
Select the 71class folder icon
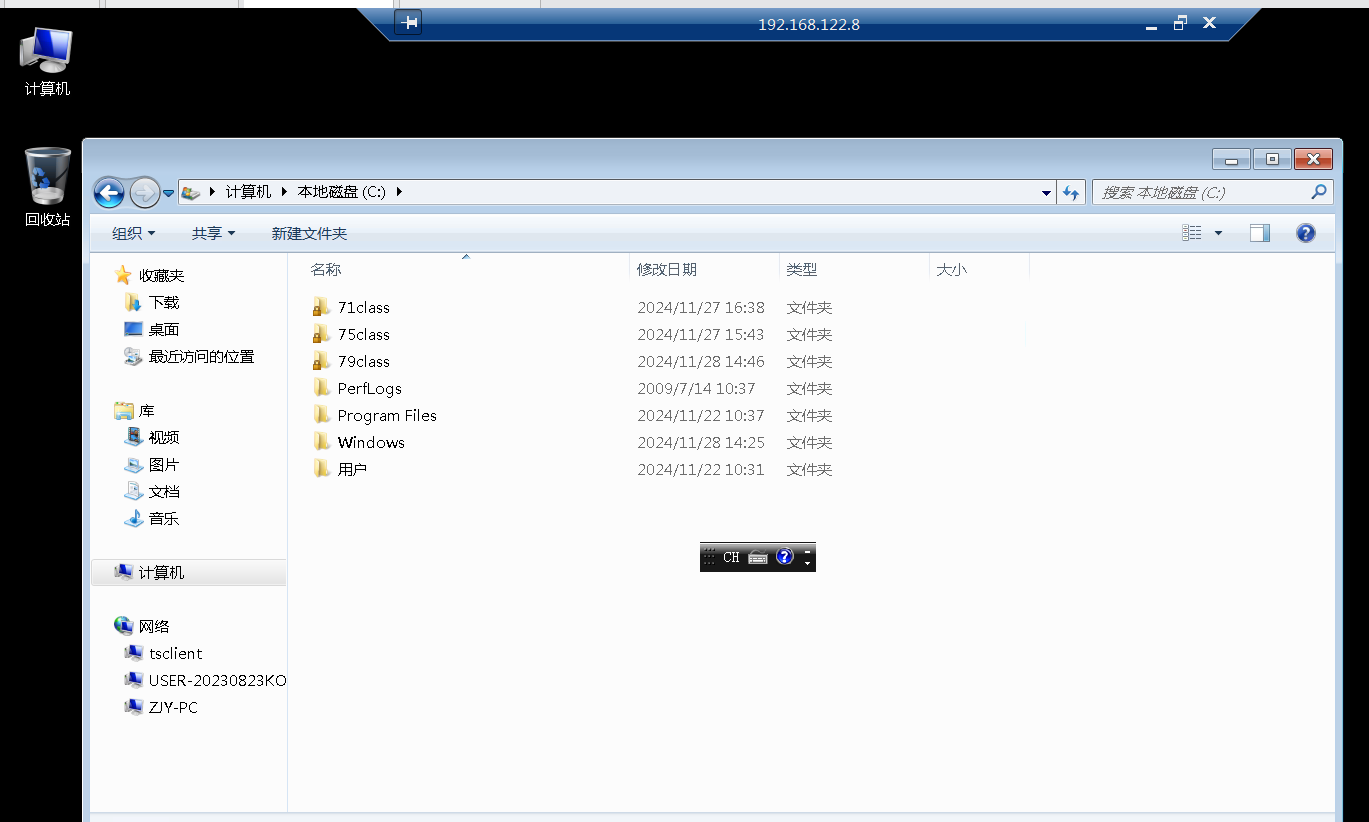[x=321, y=307]
